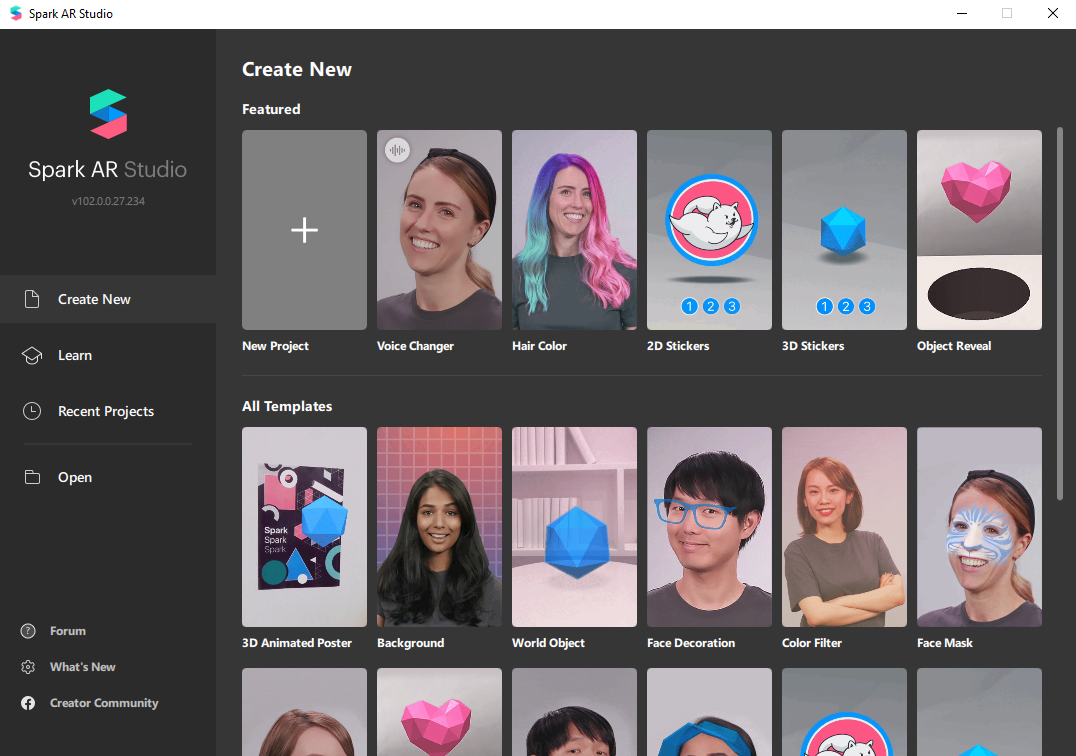
Task: Click the Featured section heading
Action: coord(271,109)
